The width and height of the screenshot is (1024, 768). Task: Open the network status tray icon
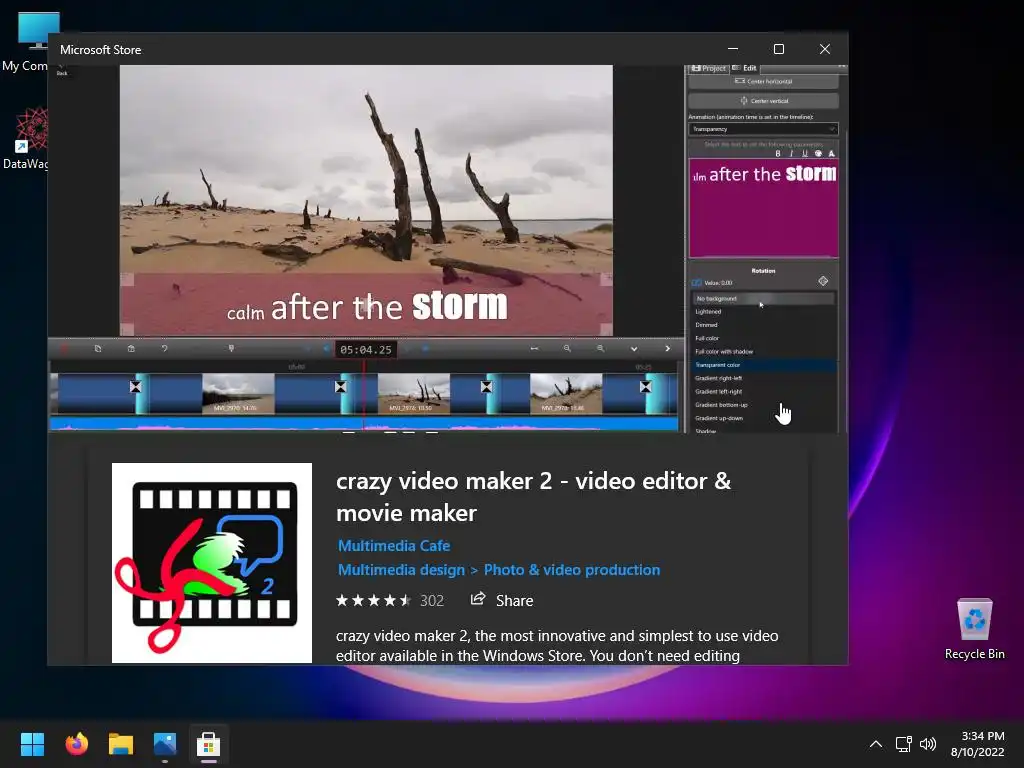(x=904, y=744)
